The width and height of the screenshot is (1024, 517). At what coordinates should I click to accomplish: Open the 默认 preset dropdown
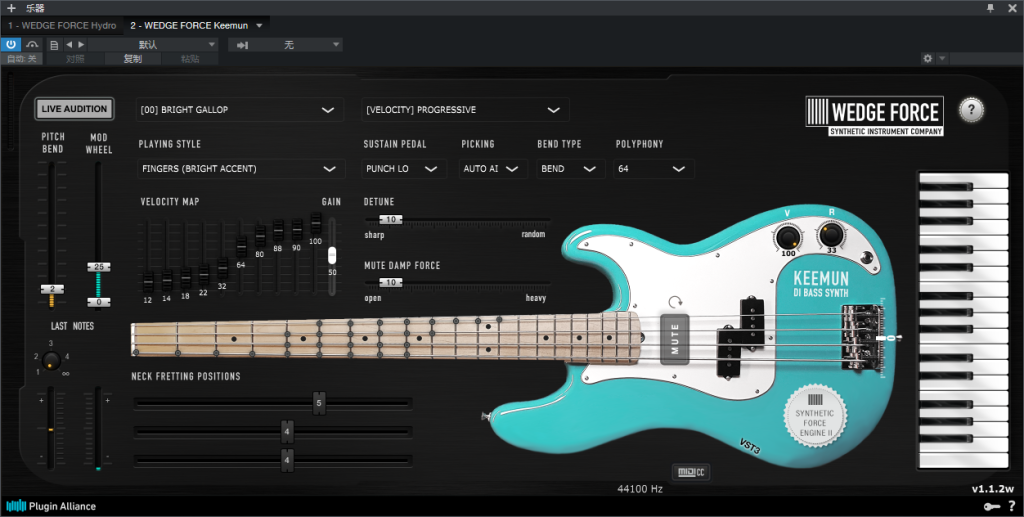[153, 45]
